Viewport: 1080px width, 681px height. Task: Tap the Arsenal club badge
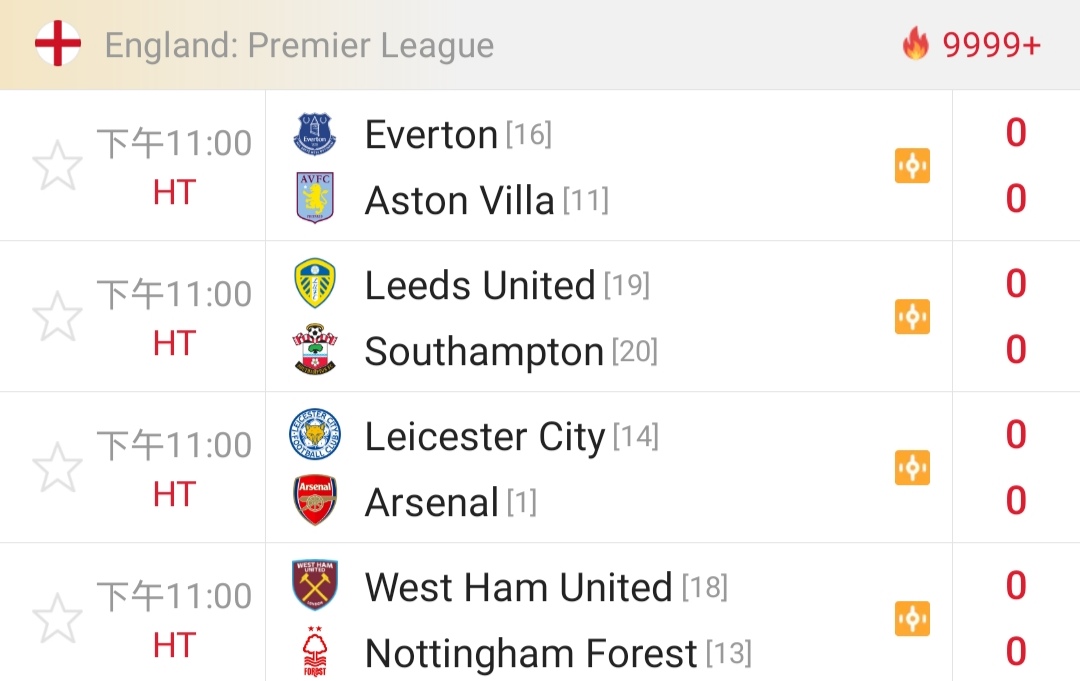pyautogui.click(x=315, y=500)
